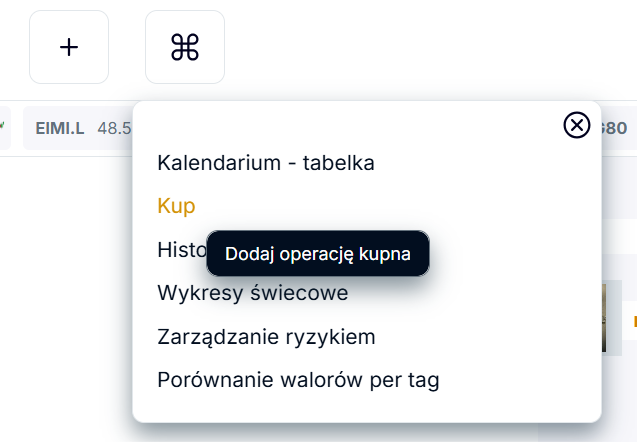The width and height of the screenshot is (637, 442).
Task: Click the plus add button
Action: coord(69,47)
